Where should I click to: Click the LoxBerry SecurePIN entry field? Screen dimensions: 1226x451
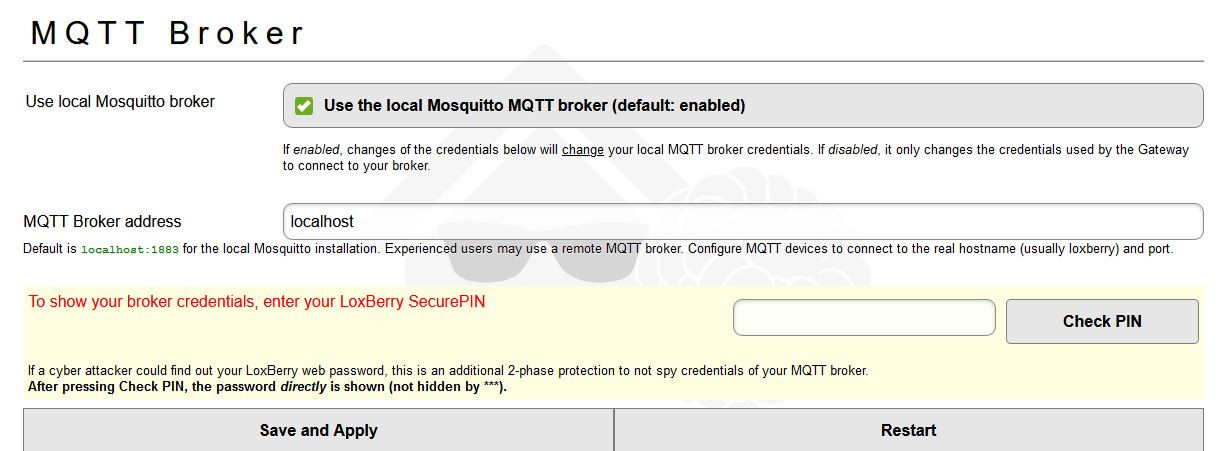coord(864,318)
